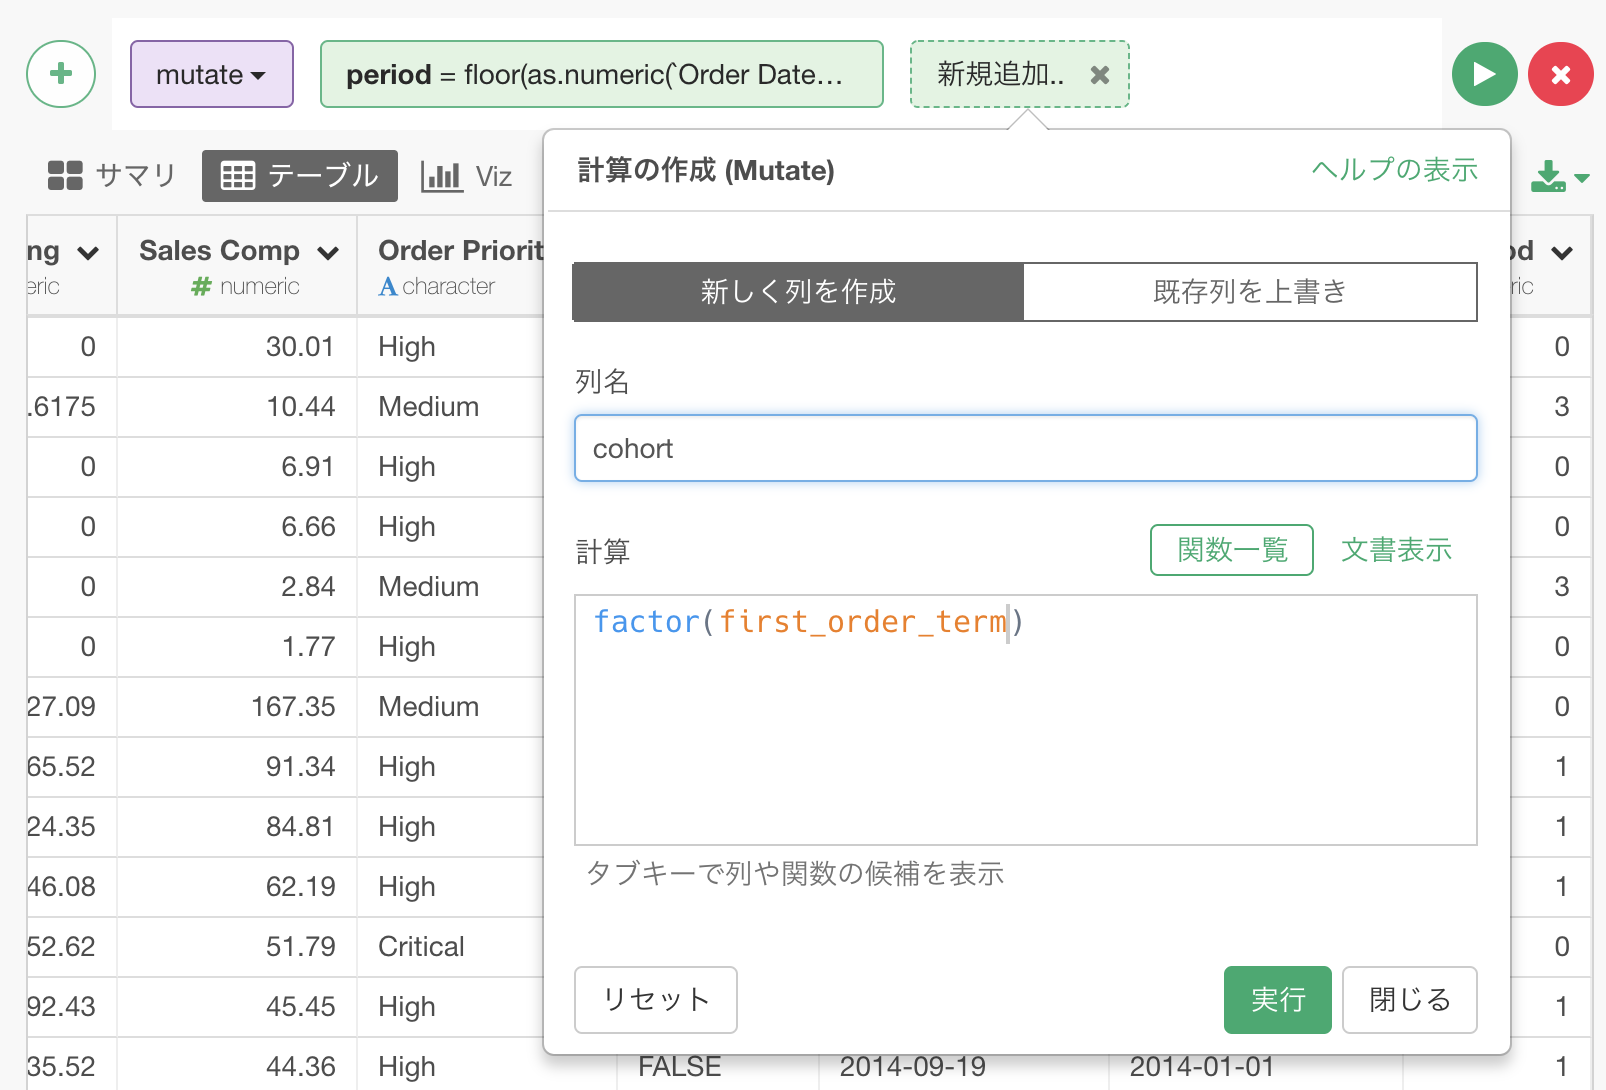Click the character type A icon

click(388, 287)
